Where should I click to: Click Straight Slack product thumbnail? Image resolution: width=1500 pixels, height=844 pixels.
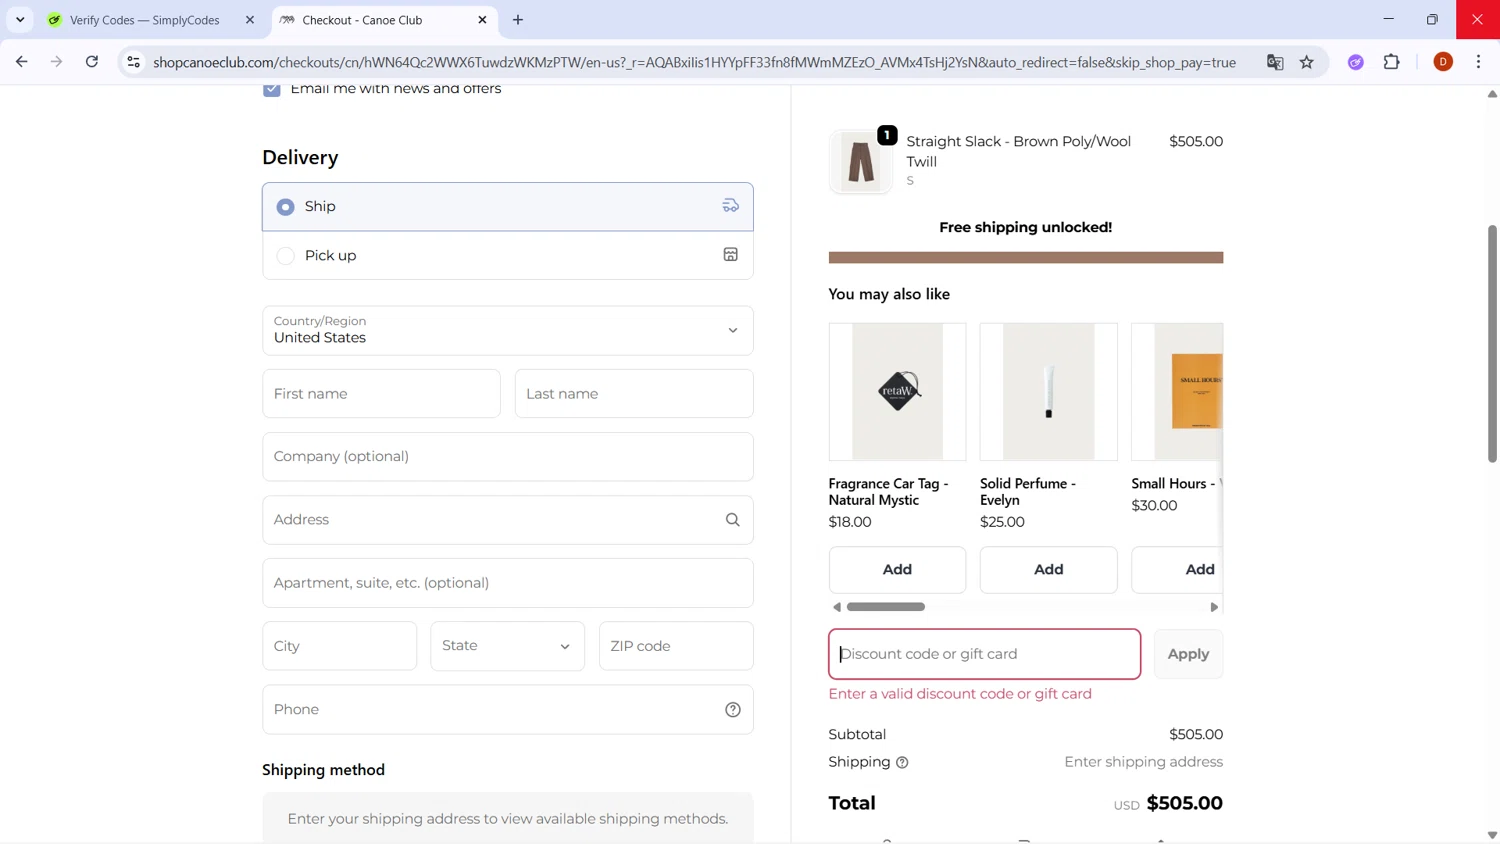pyautogui.click(x=861, y=161)
